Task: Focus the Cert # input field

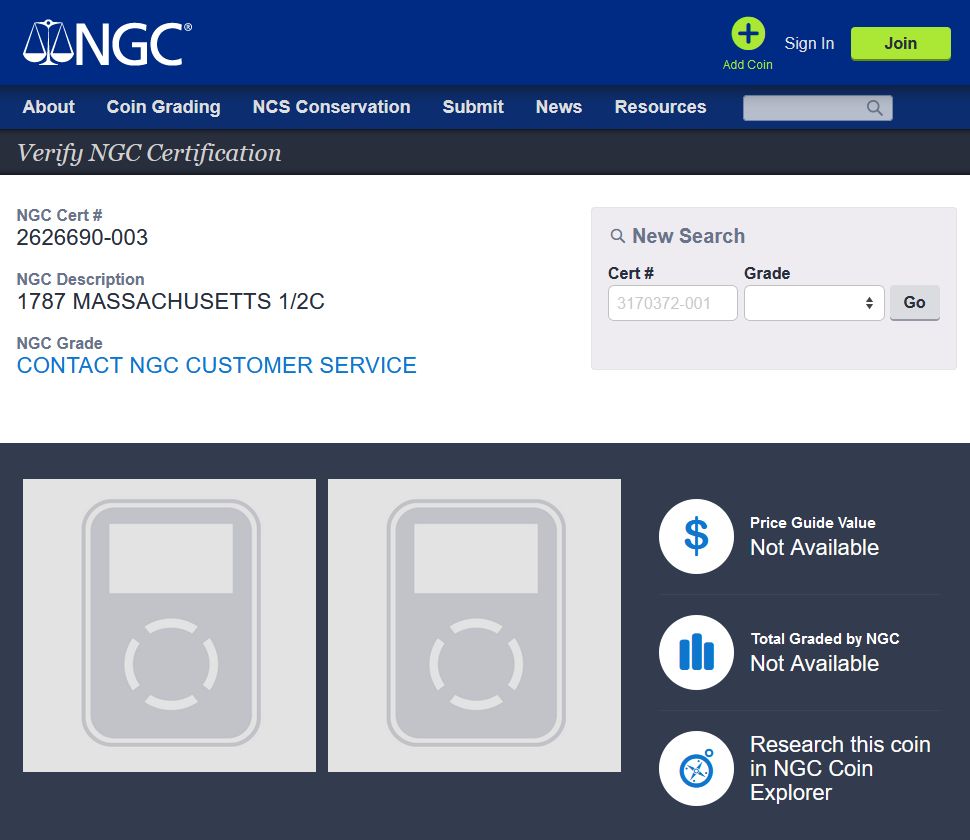Action: (672, 303)
